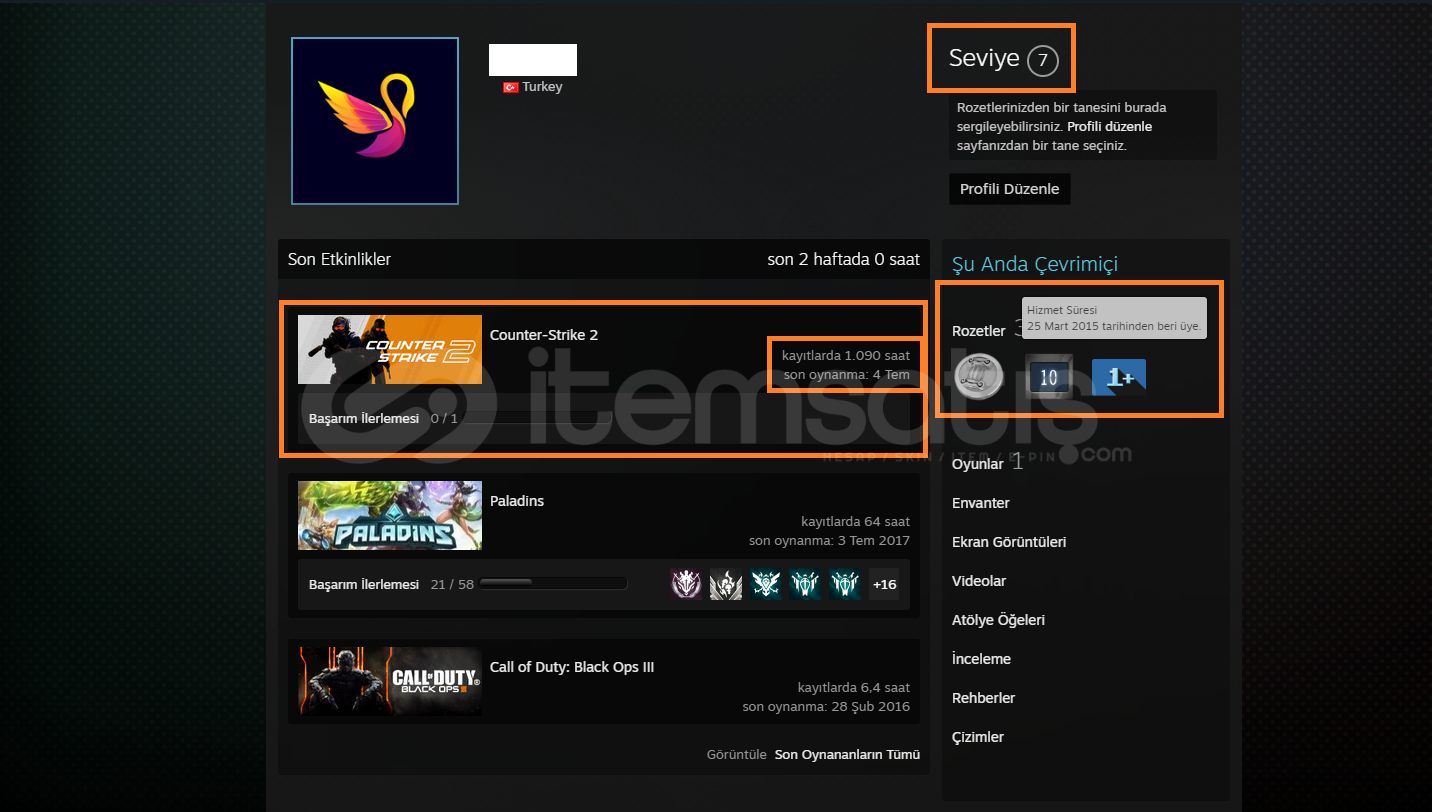Click Paladins achievement progress bar 21 / 58
The height and width of the screenshot is (812, 1432).
(x=553, y=584)
